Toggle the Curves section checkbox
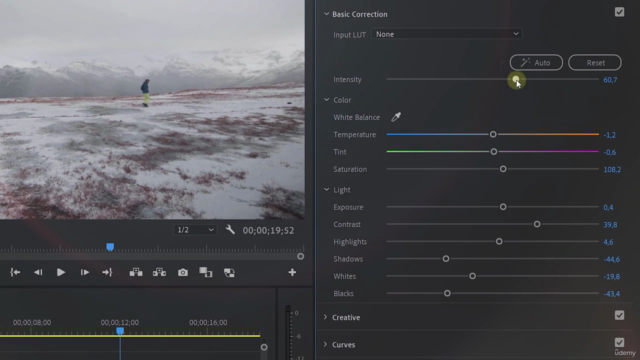Viewport: 640px width, 360px height. coord(619,342)
